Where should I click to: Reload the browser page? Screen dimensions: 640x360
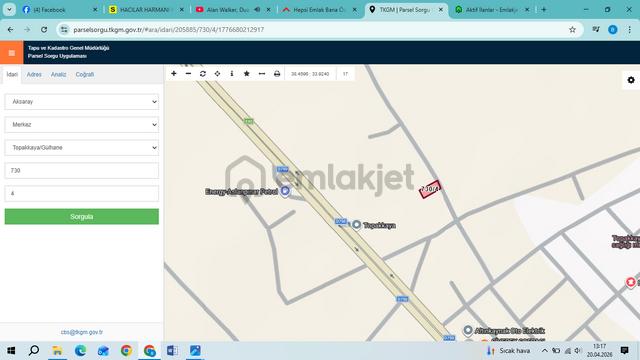coord(44,29)
